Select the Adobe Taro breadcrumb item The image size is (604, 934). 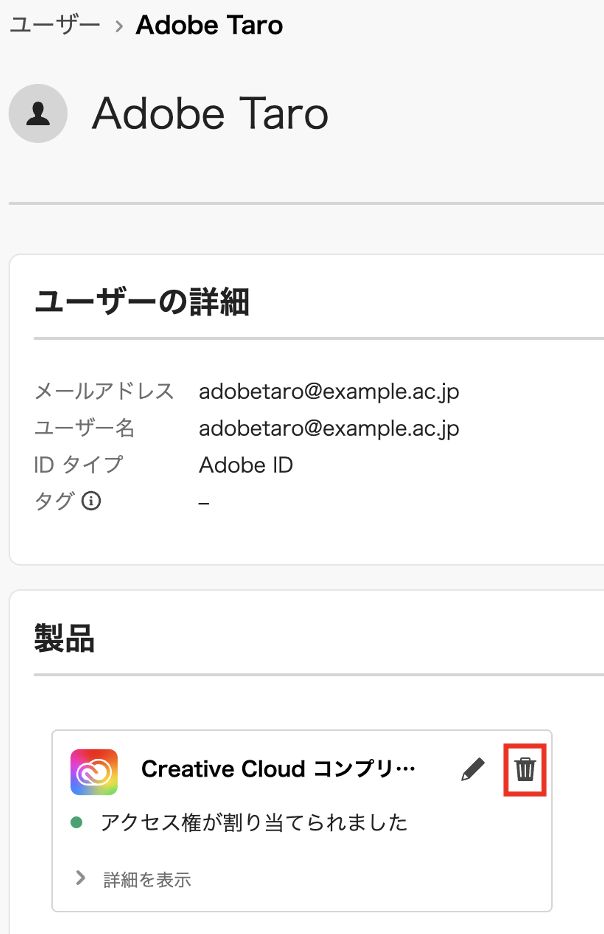click(209, 25)
